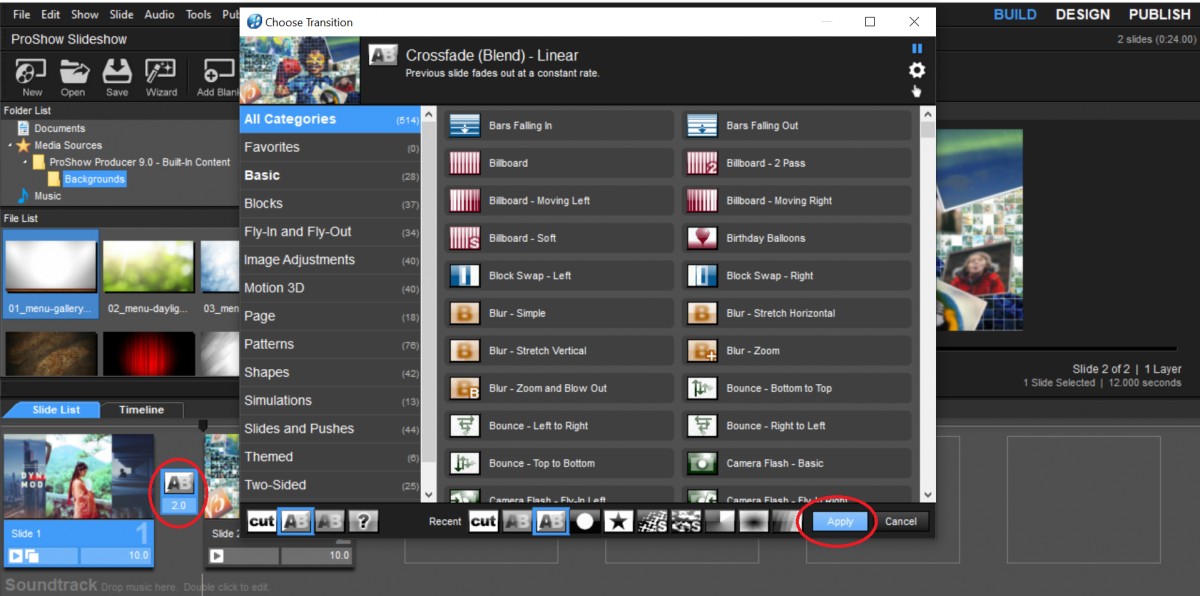Switch to the DESIGN workspace
Viewport: 1200px width, 596px height.
pyautogui.click(x=1082, y=15)
